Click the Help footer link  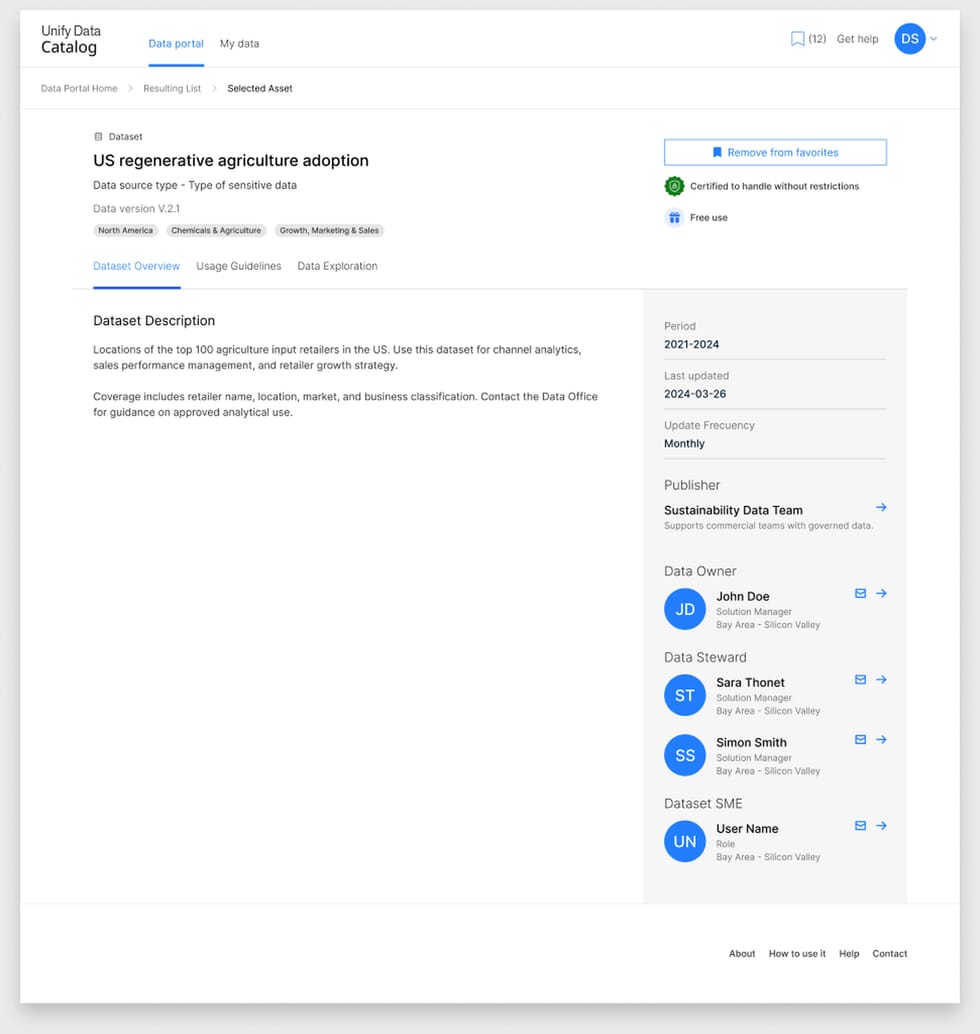(849, 954)
